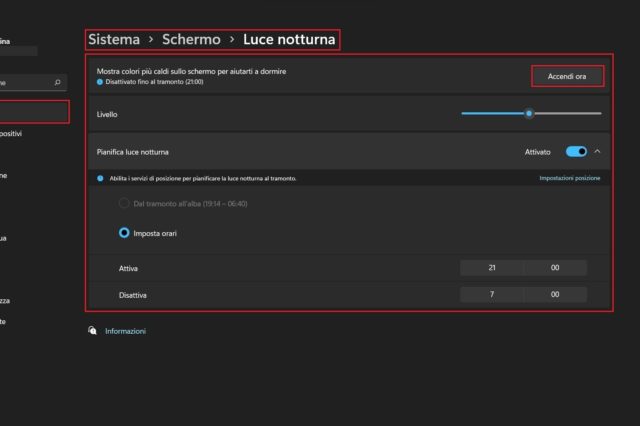Image resolution: width=640 pixels, height=426 pixels.
Task: Open the Impostazioni posizione link
Action: [569, 178]
